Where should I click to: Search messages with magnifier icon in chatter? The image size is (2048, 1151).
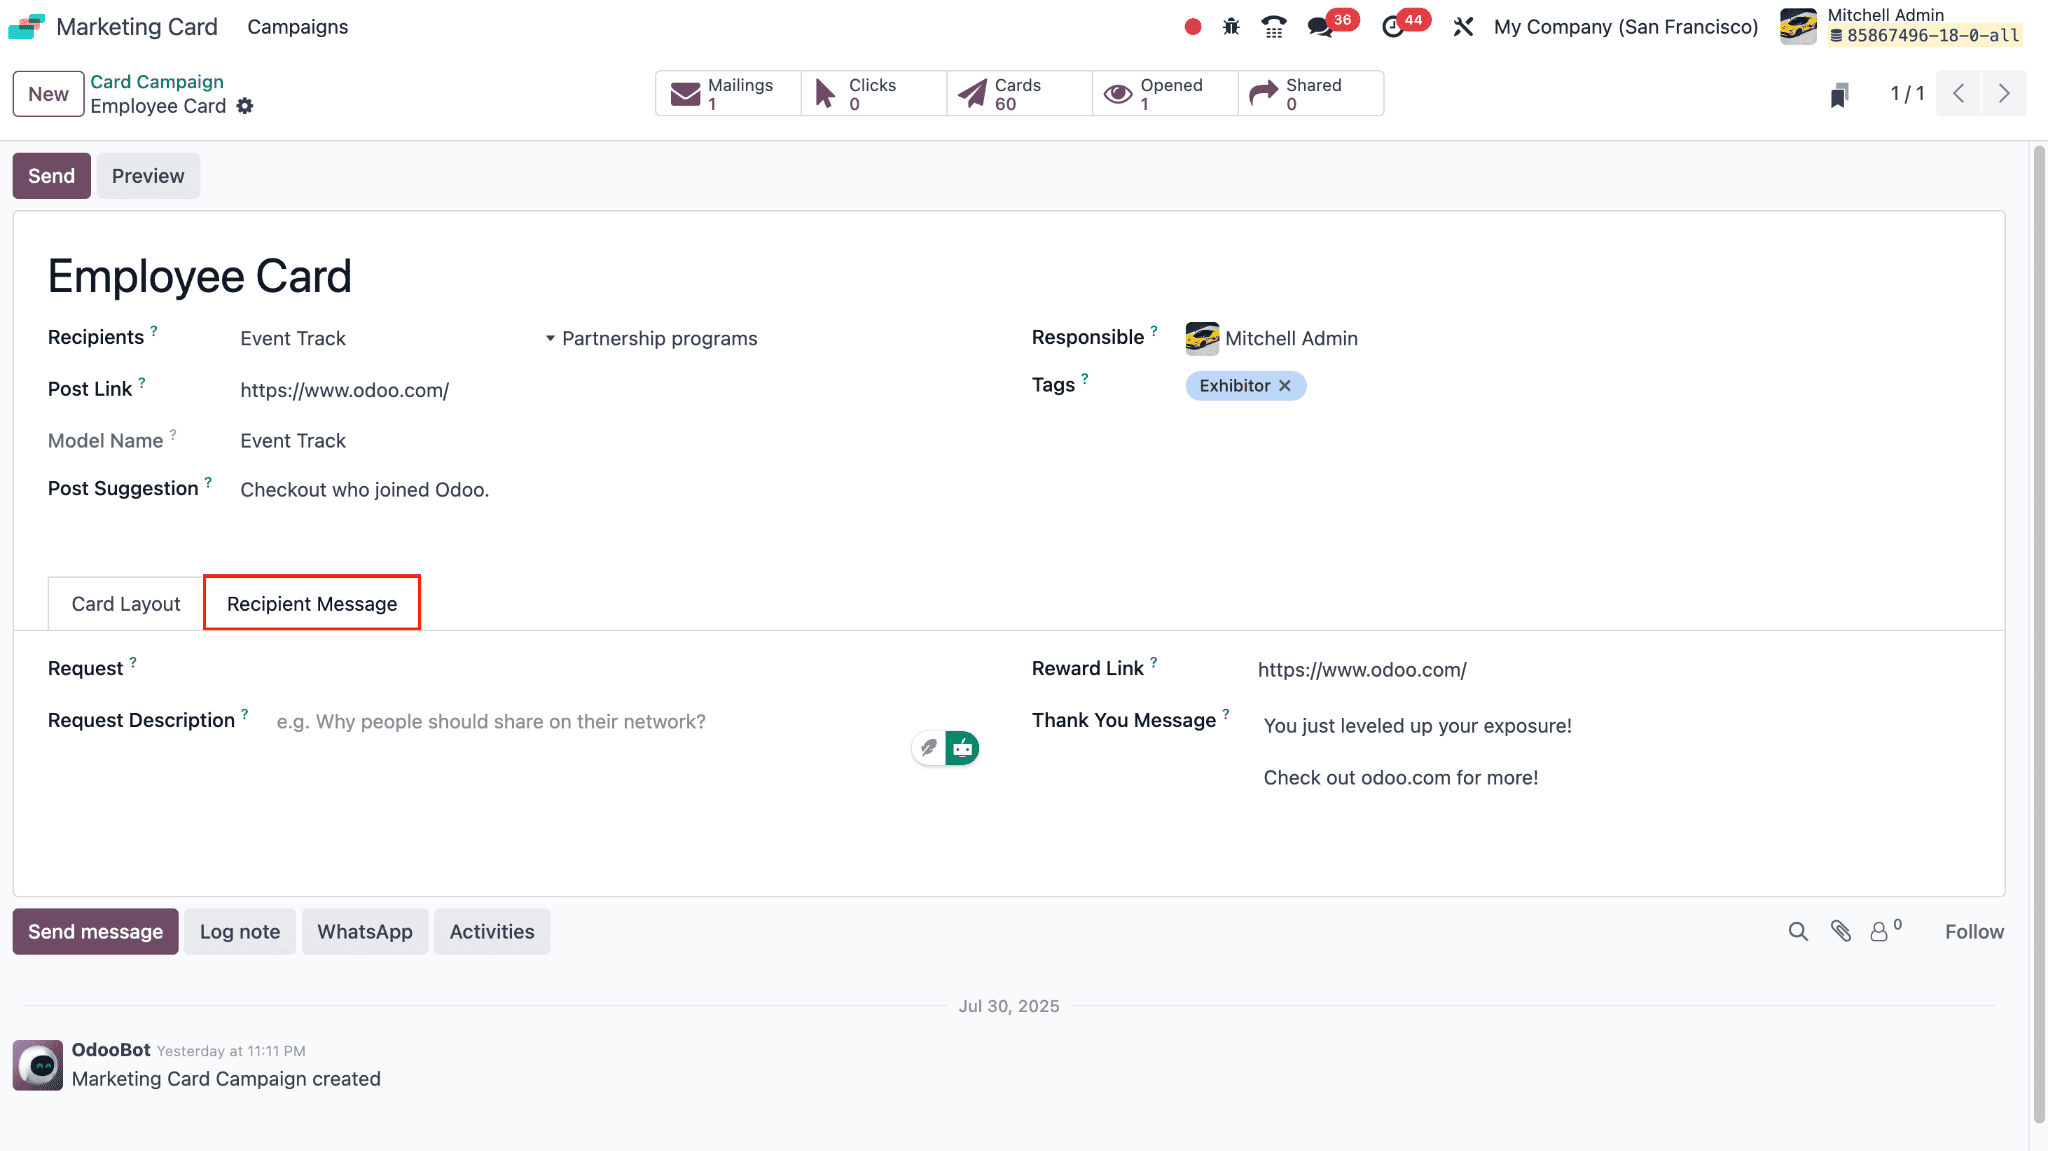click(x=1798, y=932)
